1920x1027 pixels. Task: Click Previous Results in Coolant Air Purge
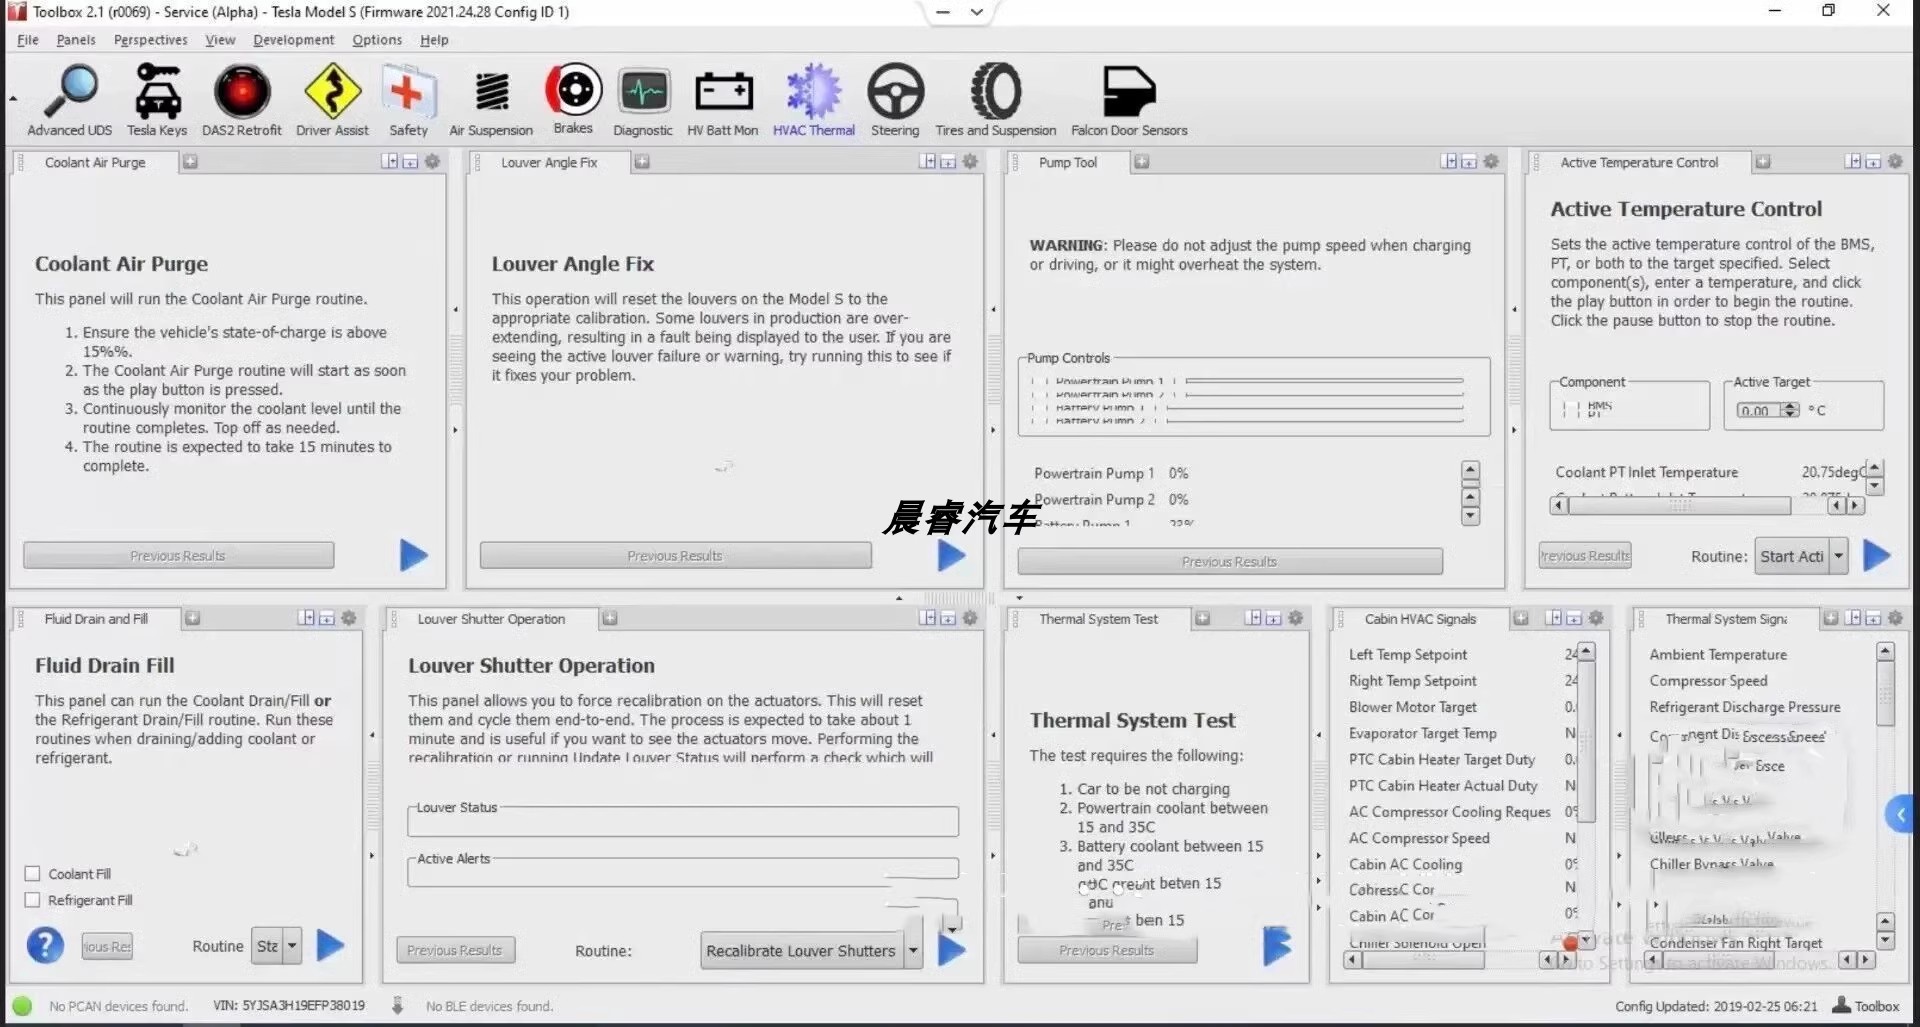tap(178, 555)
